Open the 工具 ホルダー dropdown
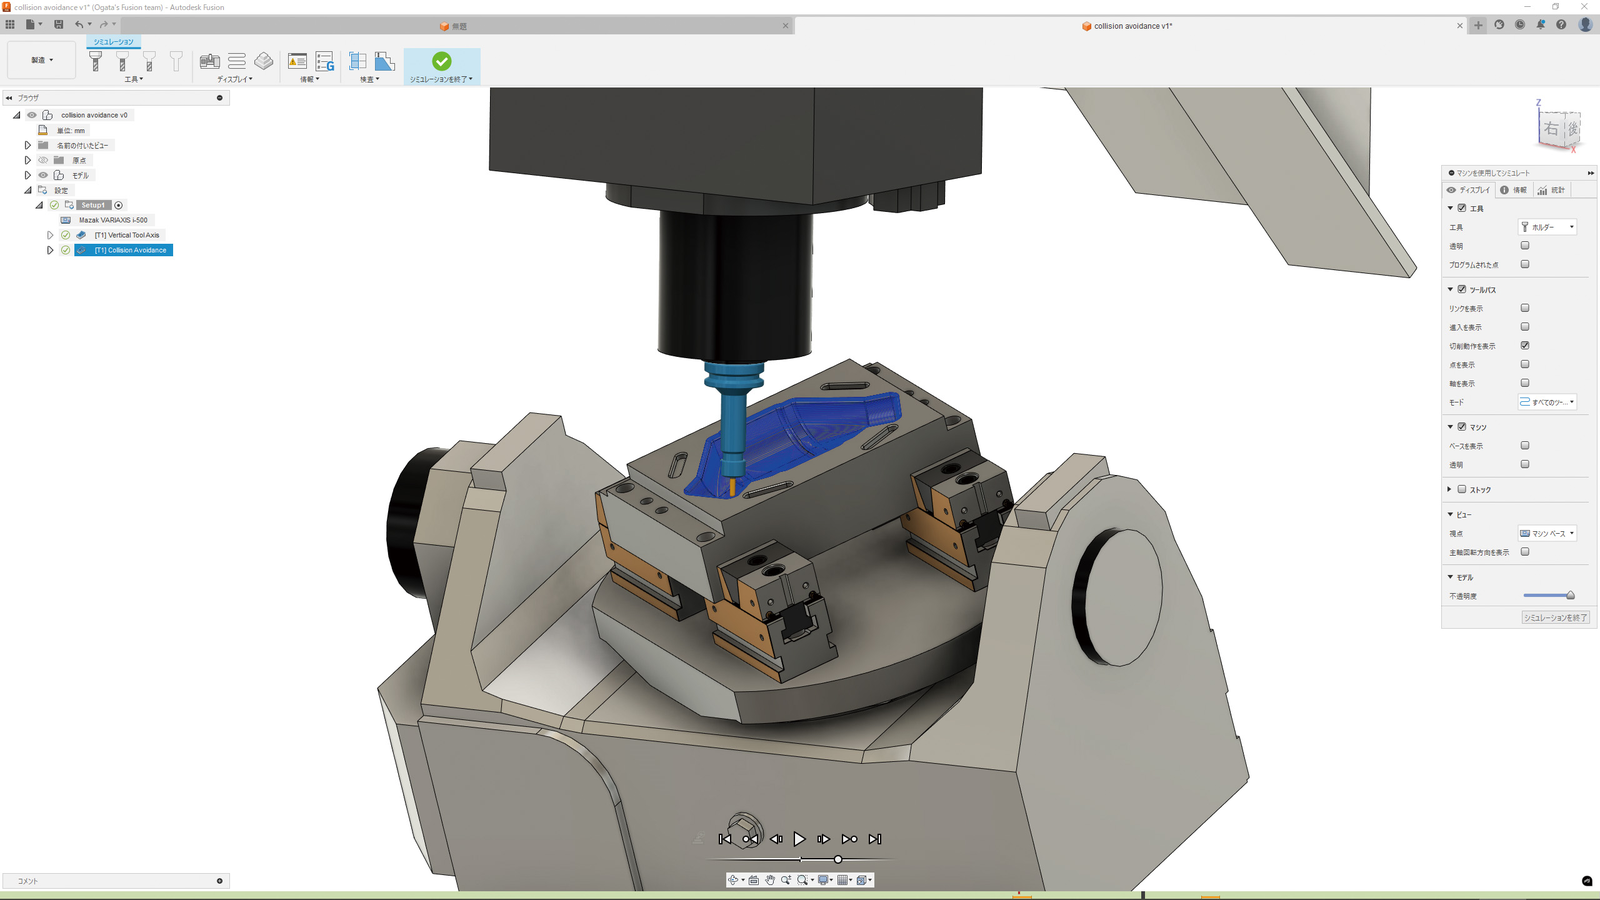The width and height of the screenshot is (1600, 900). [1547, 227]
